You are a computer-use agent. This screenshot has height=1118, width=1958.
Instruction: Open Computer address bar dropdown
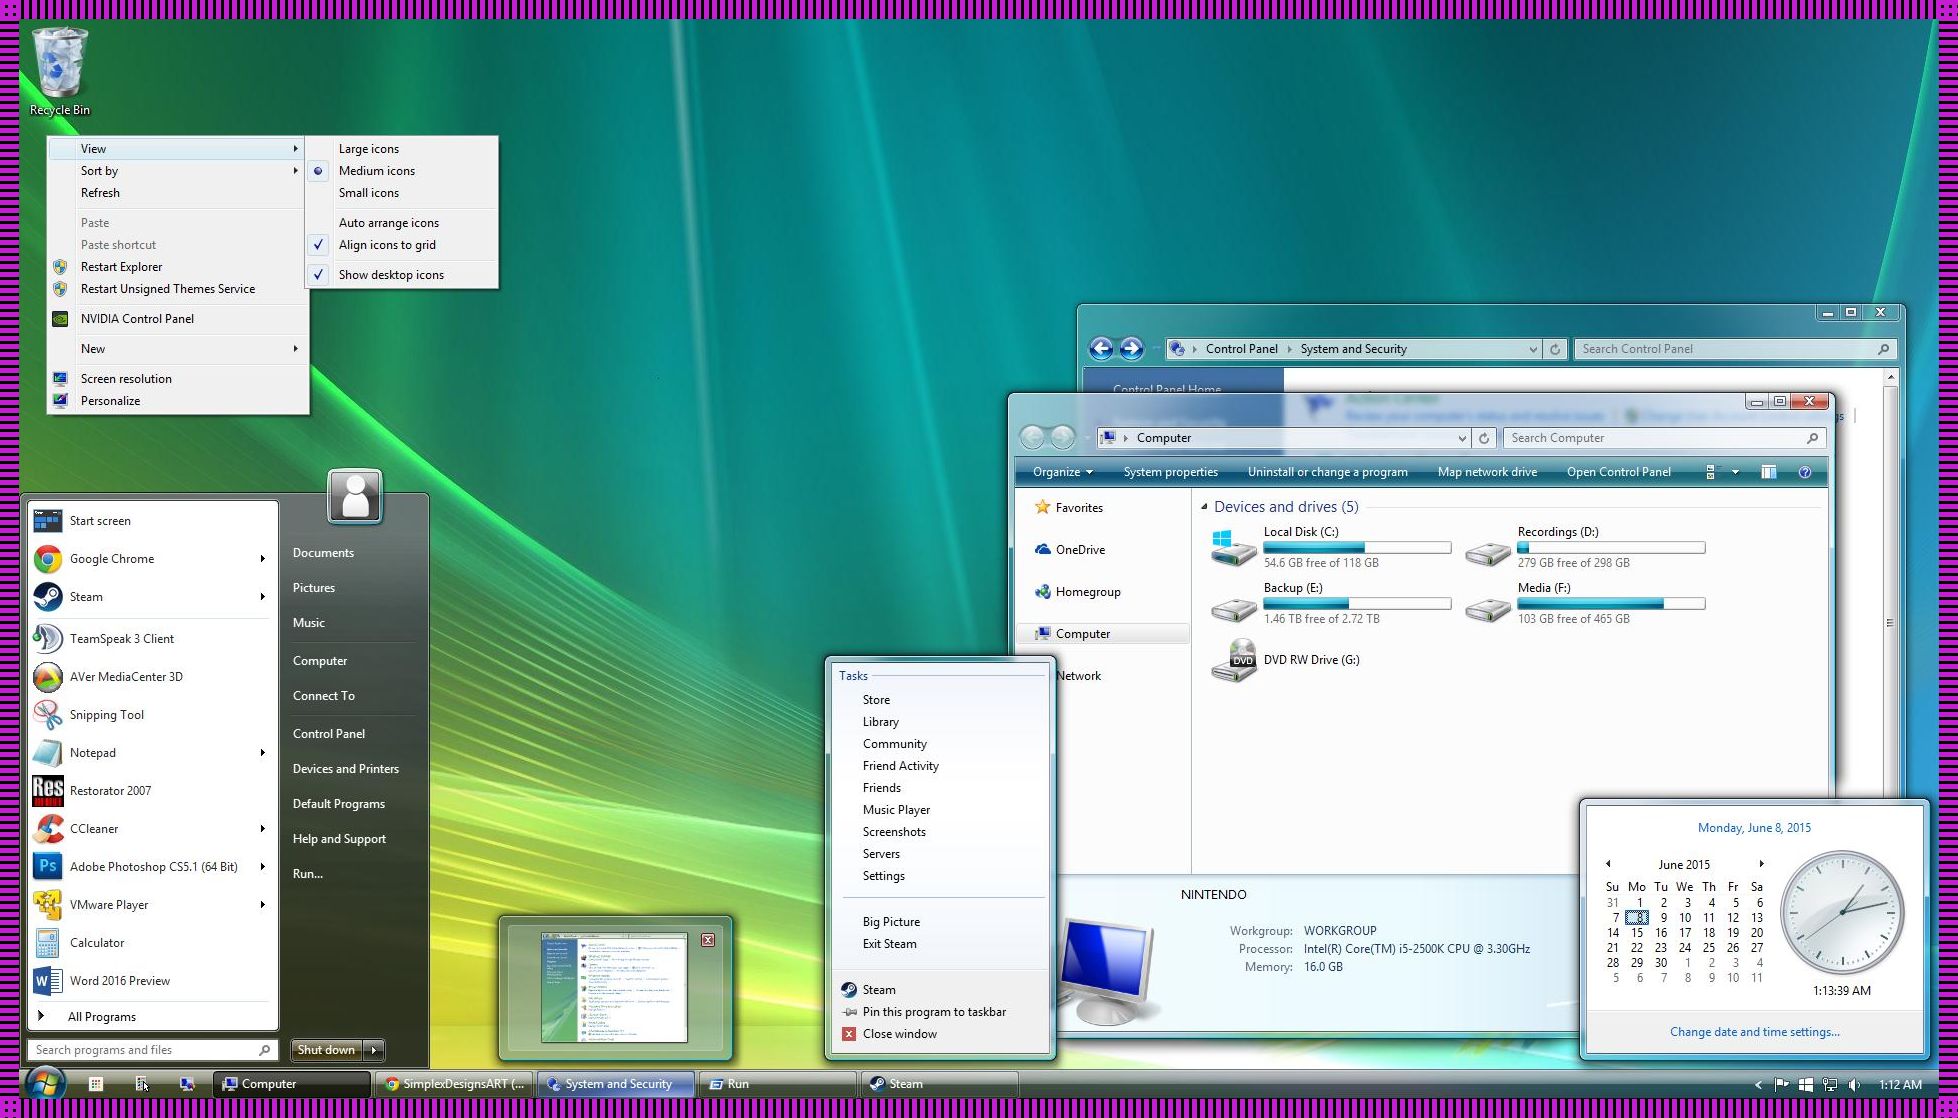[x=1462, y=438]
